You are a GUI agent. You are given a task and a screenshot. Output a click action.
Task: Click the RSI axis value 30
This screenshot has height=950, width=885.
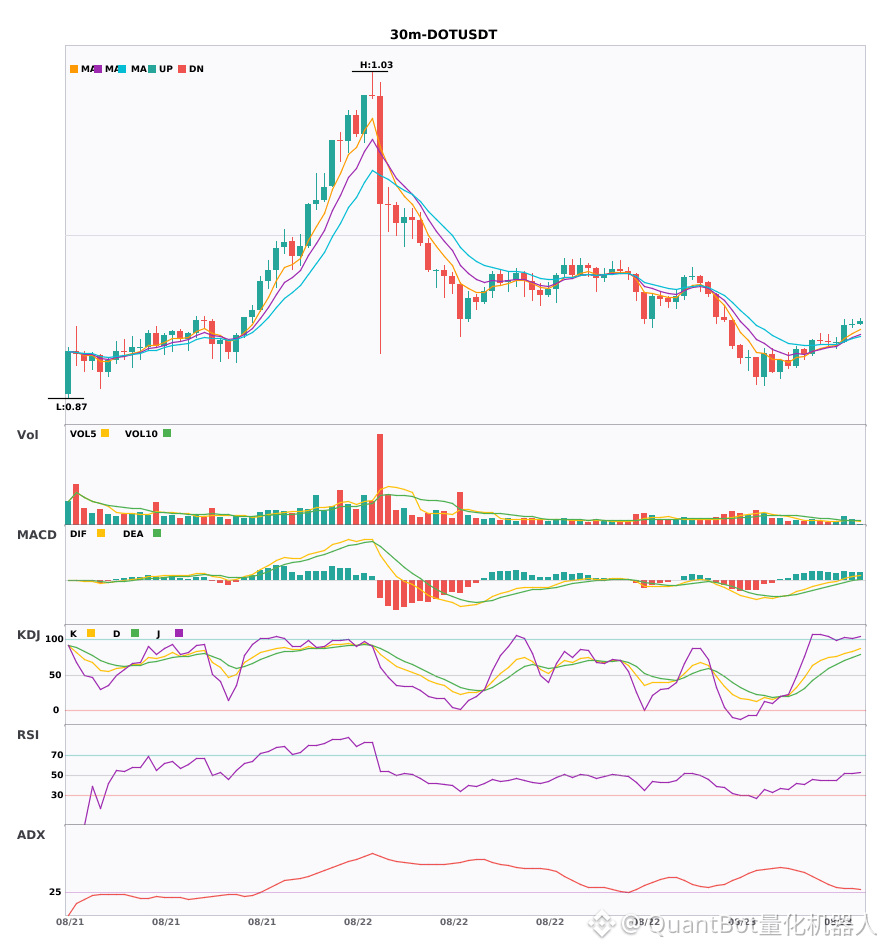coord(57,795)
